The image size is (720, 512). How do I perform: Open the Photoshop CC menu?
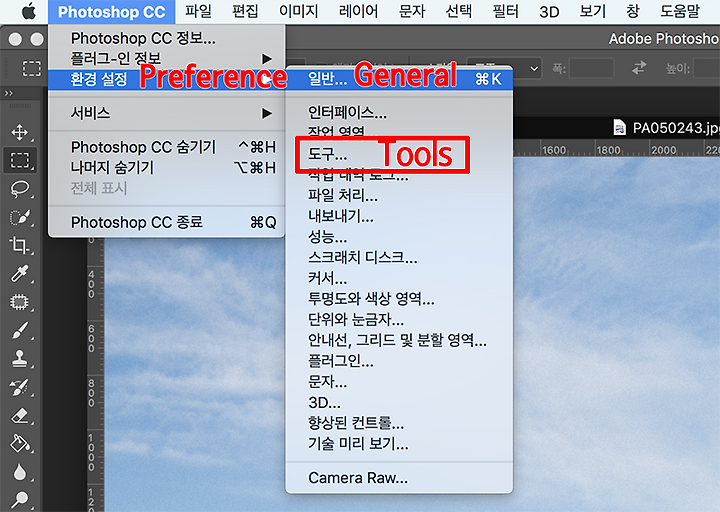tap(112, 12)
